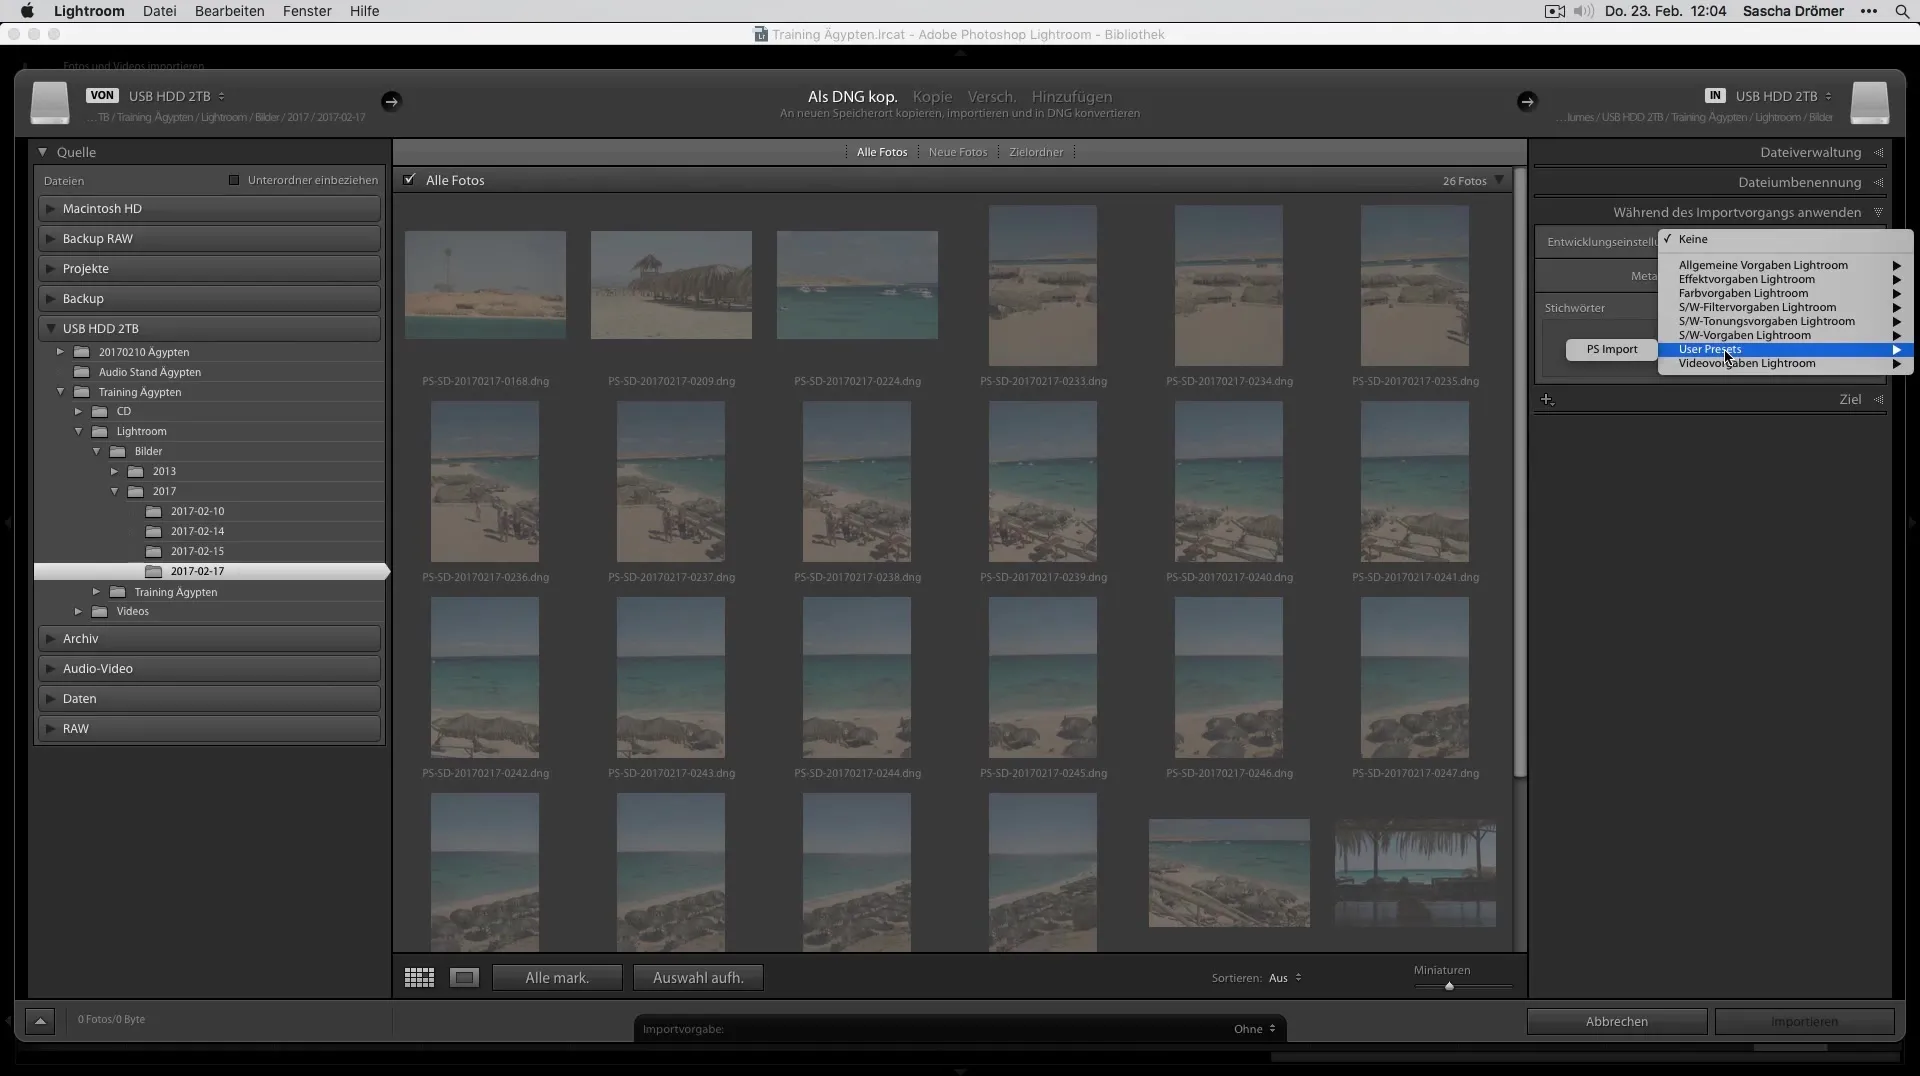Image resolution: width=1920 pixels, height=1076 pixels.
Task: Select thumbnail PS-SD-20170217-0168.dng
Action: click(485, 285)
